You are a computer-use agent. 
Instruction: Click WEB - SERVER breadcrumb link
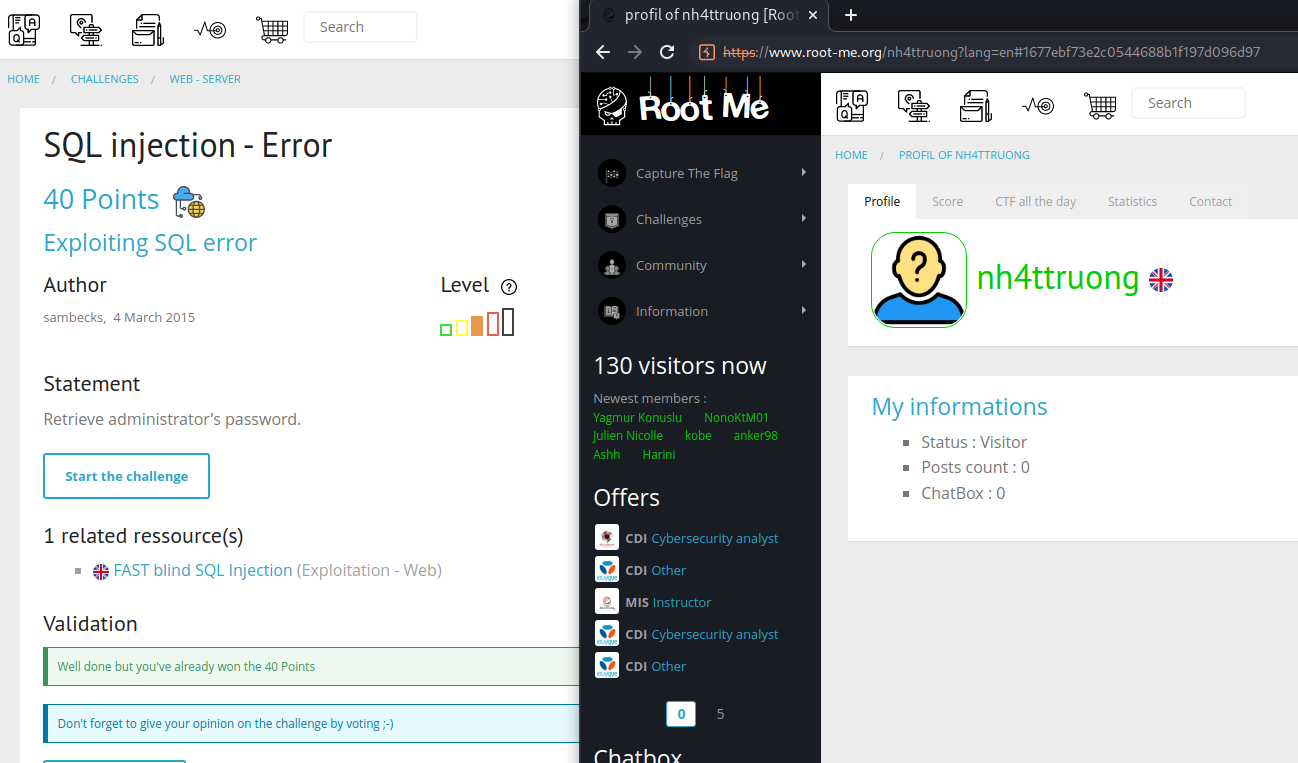205,79
